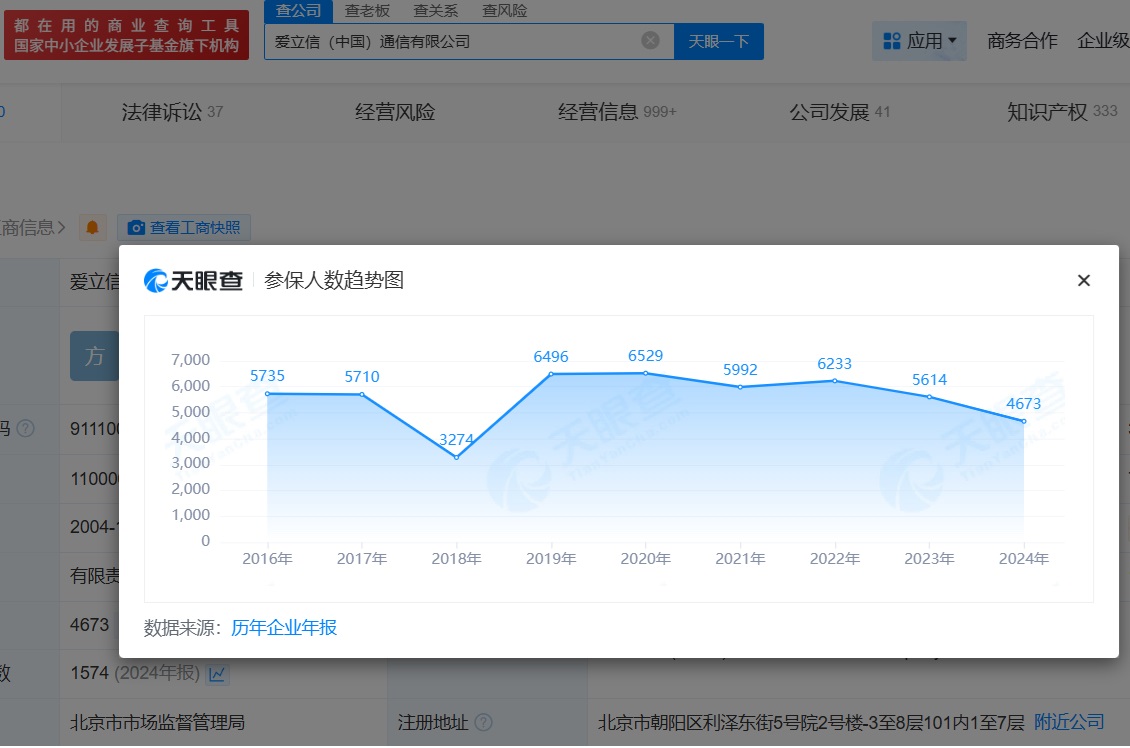The image size is (1130, 748).
Task: Open the 历年企业年报 data source link
Action: coord(284,628)
